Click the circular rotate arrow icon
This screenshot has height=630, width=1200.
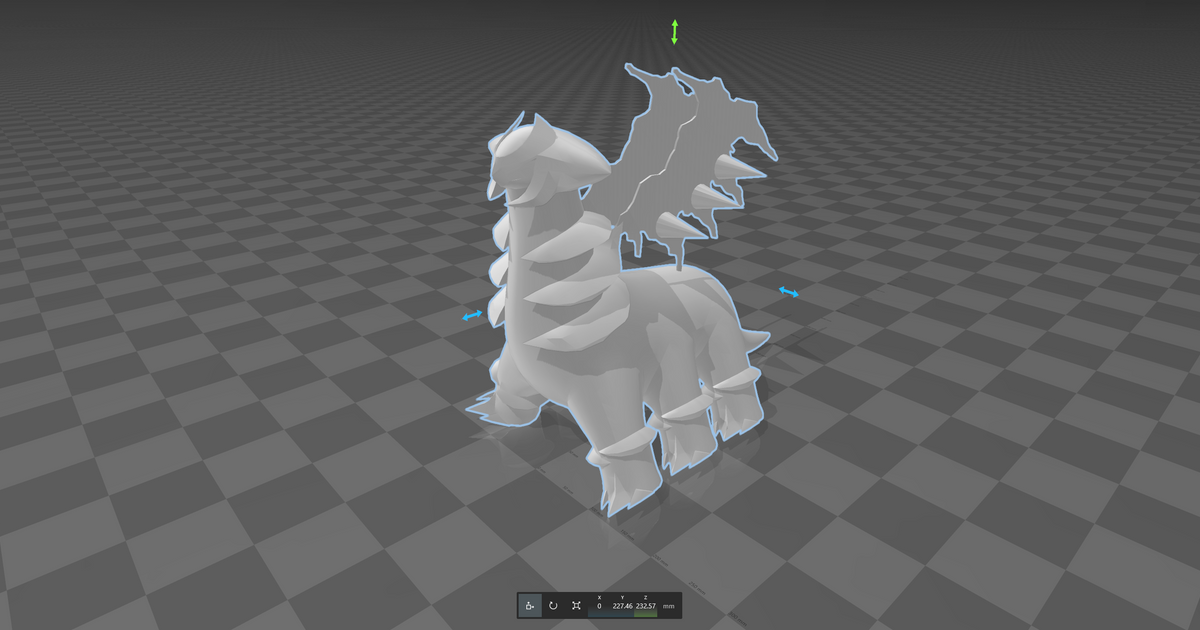click(x=554, y=606)
